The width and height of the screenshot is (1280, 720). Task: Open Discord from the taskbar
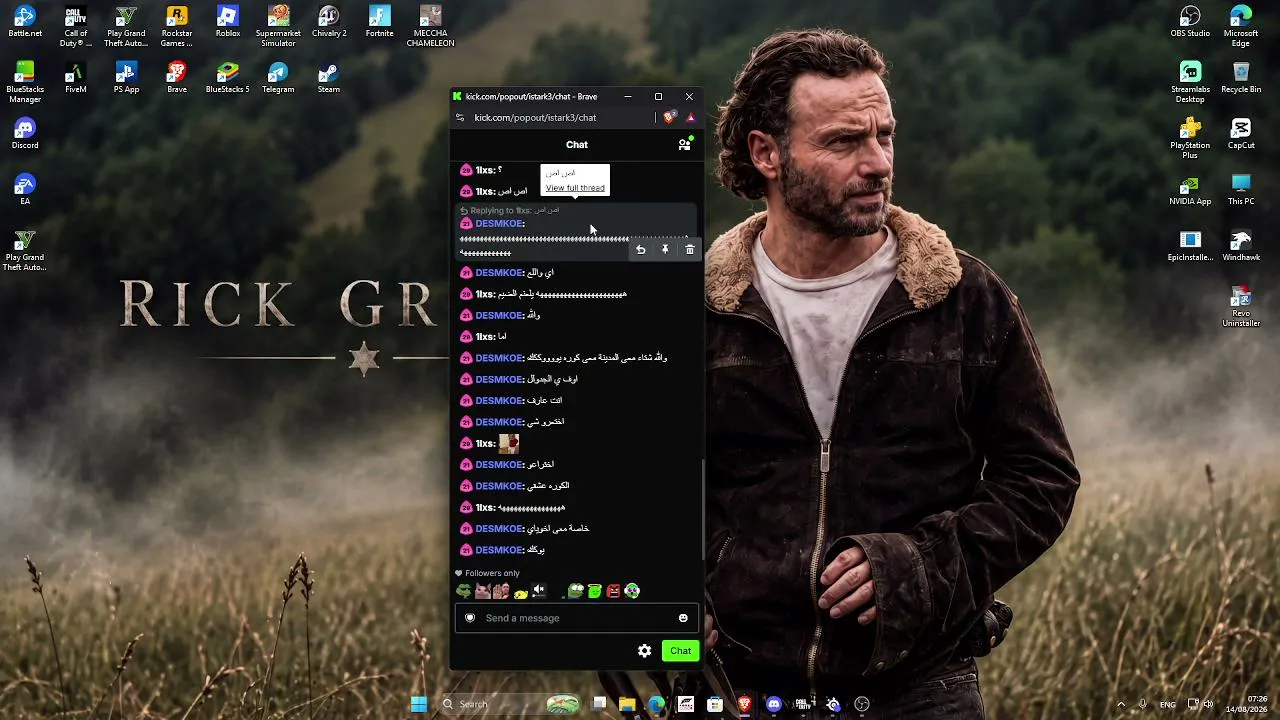773,704
